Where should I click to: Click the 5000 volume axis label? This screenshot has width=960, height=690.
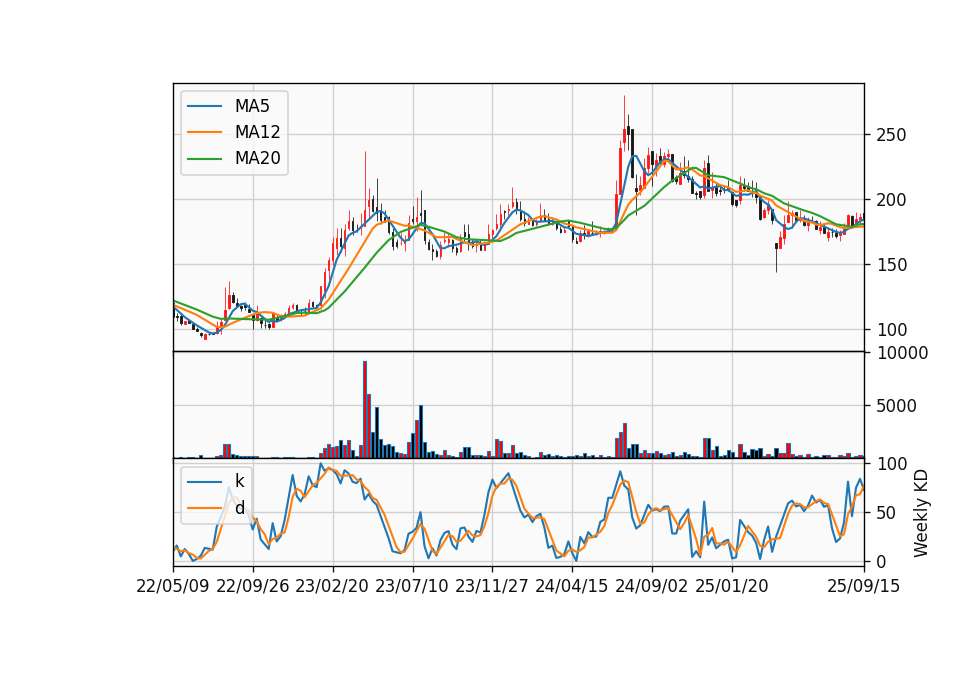pos(896,405)
